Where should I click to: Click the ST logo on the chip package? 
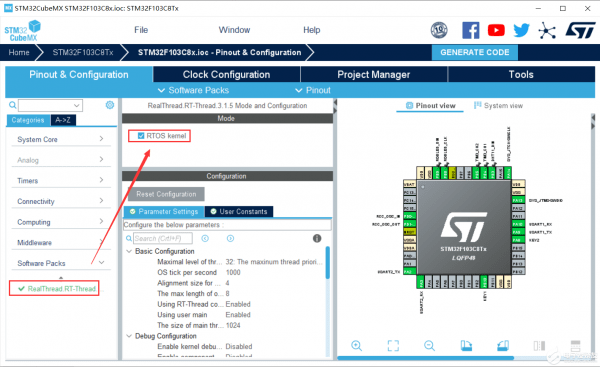(464, 227)
